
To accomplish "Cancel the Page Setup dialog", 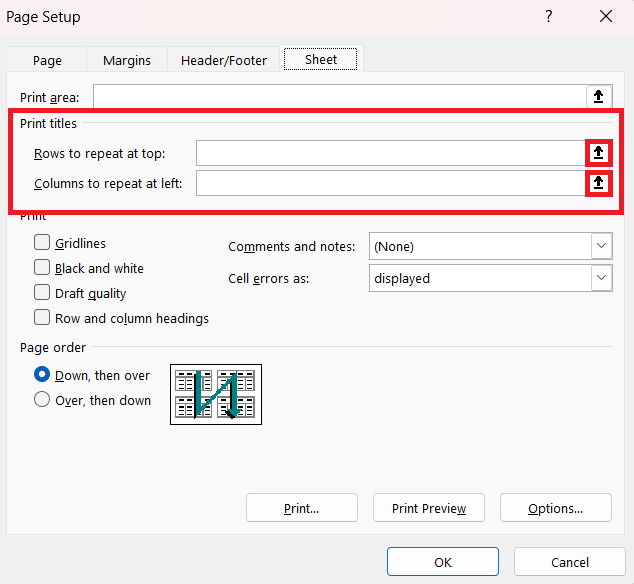I will pyautogui.click(x=570, y=562).
